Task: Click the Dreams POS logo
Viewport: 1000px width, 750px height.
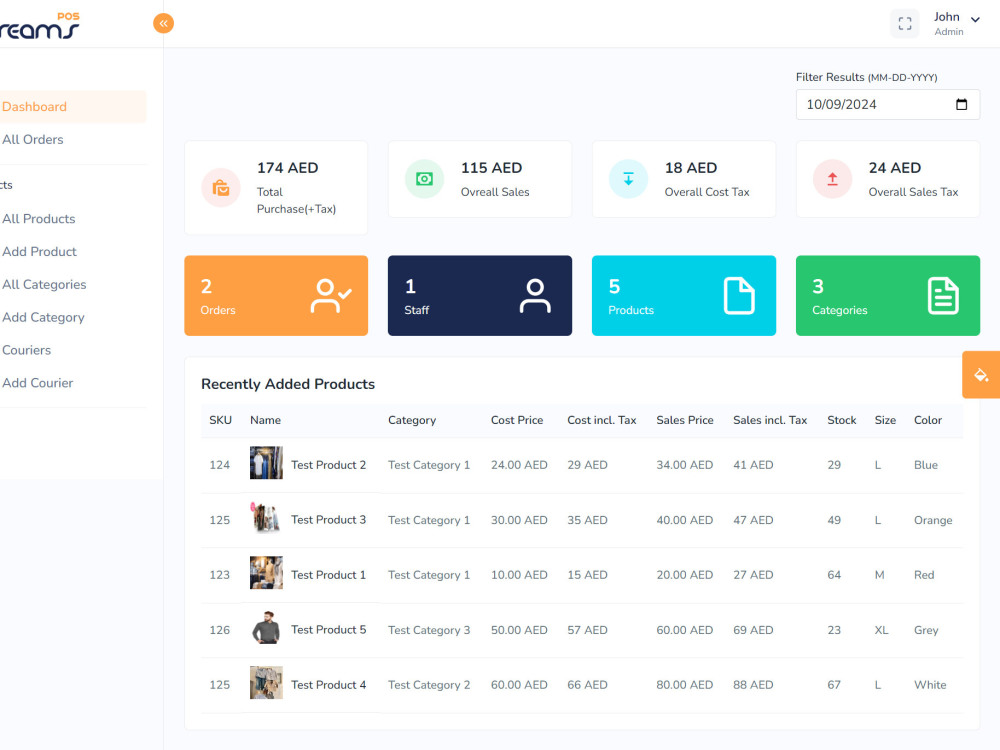Action: (40, 26)
